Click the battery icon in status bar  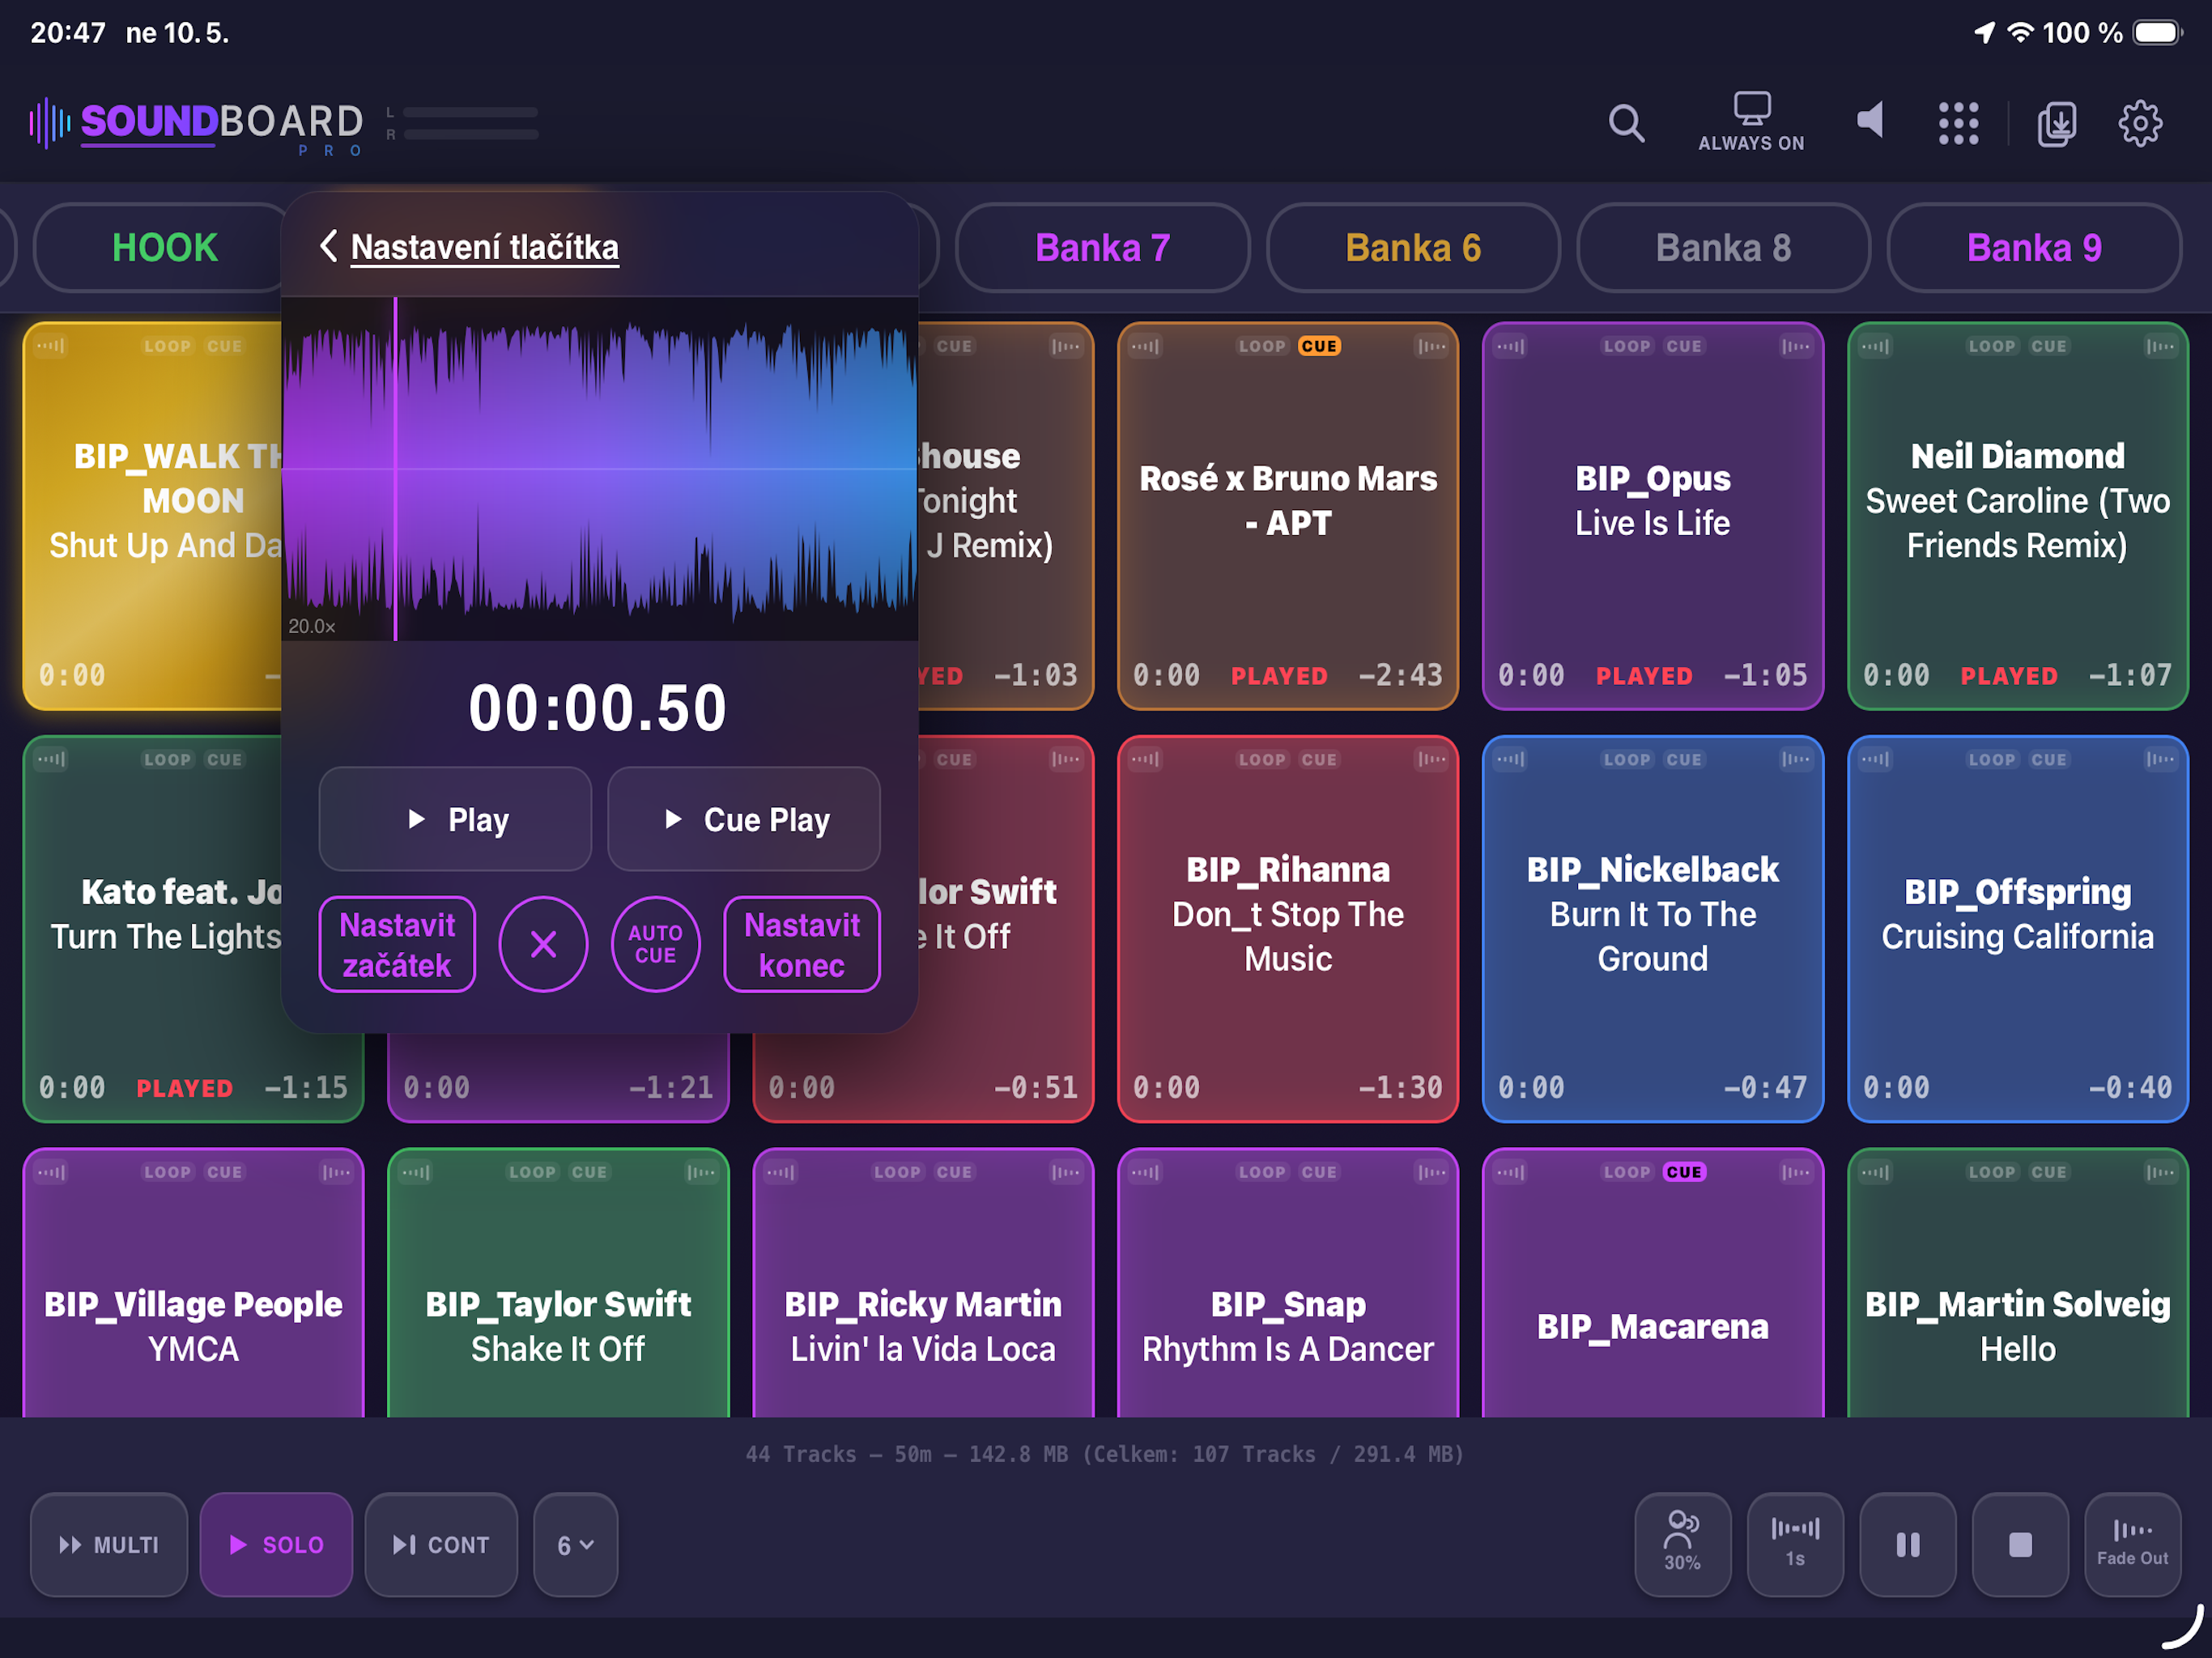tap(2157, 33)
